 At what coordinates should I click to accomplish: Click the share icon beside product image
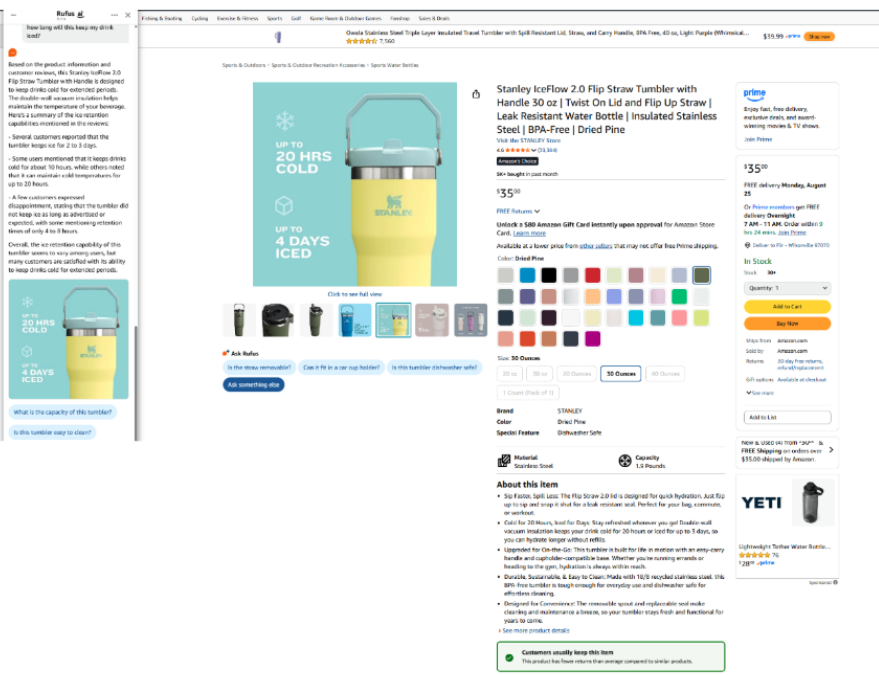click(476, 94)
